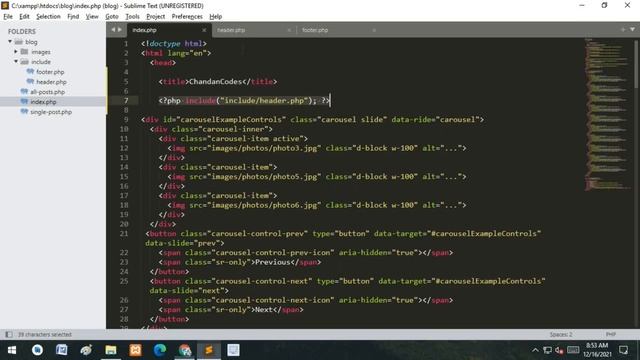Viewport: 640px width, 360px height.
Task: Collapse the blog folder
Action: [10, 42]
